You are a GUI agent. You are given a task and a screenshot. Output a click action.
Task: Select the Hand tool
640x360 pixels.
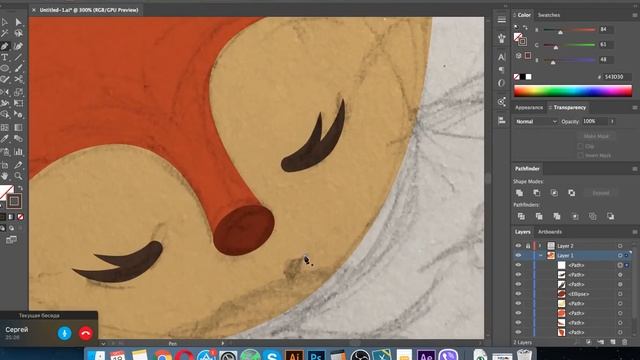(x=5, y=176)
